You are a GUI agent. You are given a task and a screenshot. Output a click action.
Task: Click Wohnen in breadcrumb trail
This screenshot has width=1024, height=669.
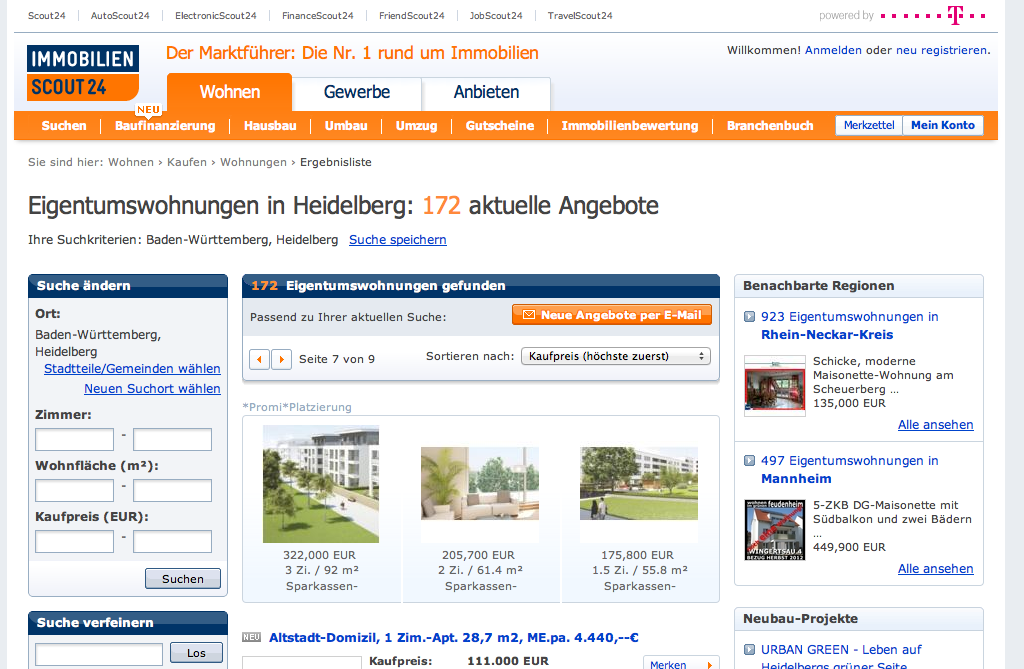tap(131, 162)
